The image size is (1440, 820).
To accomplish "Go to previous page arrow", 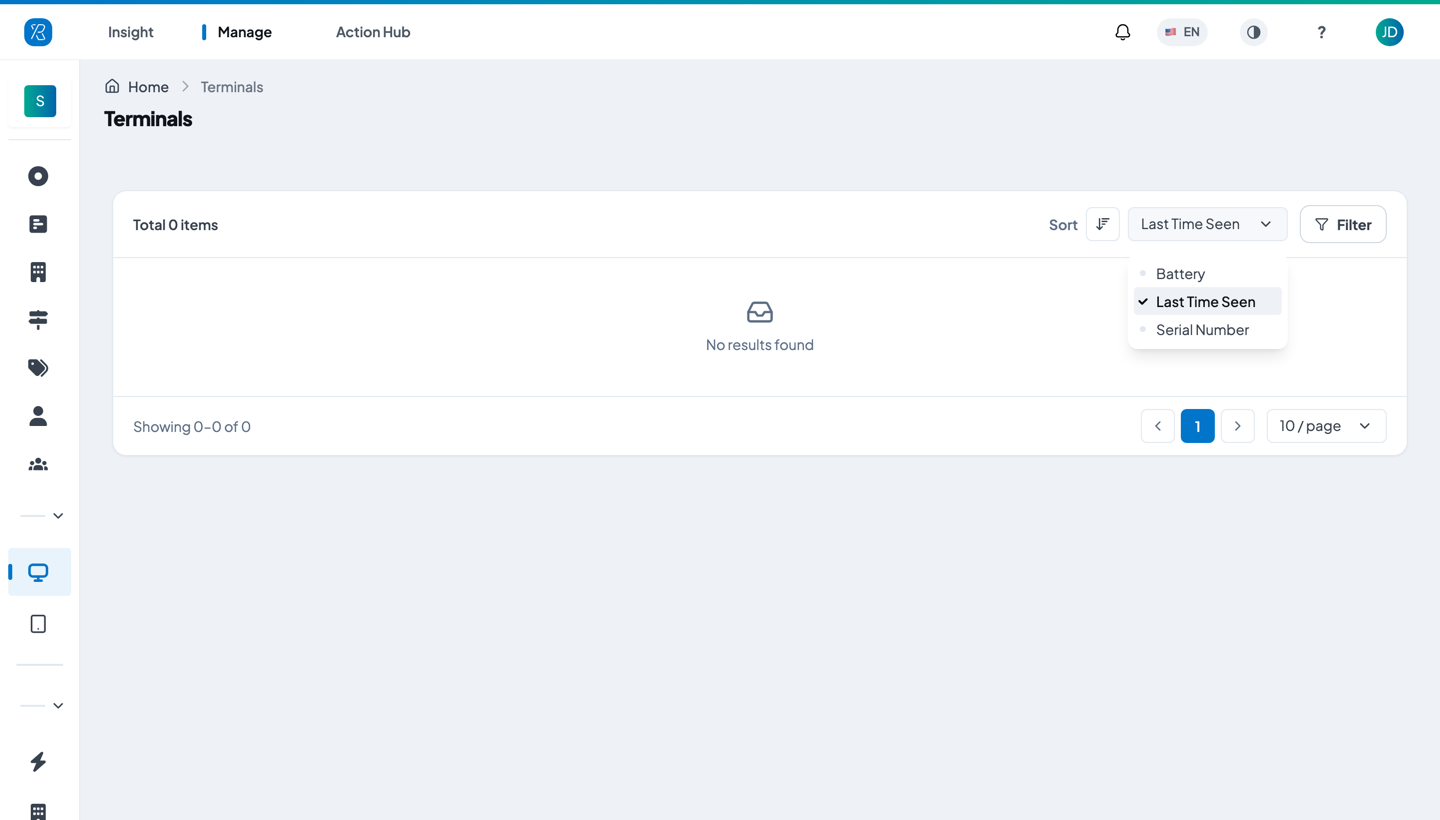I will (x=1158, y=426).
